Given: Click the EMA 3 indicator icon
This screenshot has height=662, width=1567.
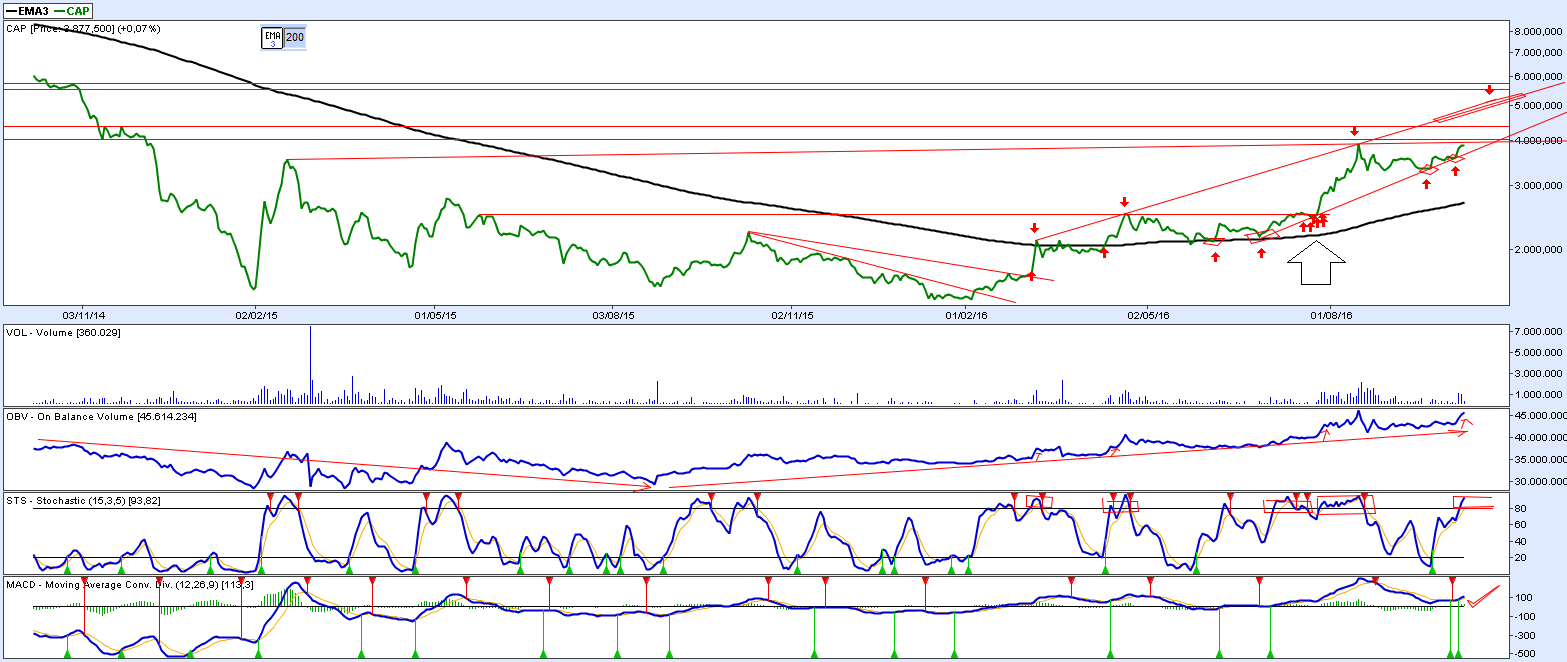Looking at the screenshot, I should [272, 38].
